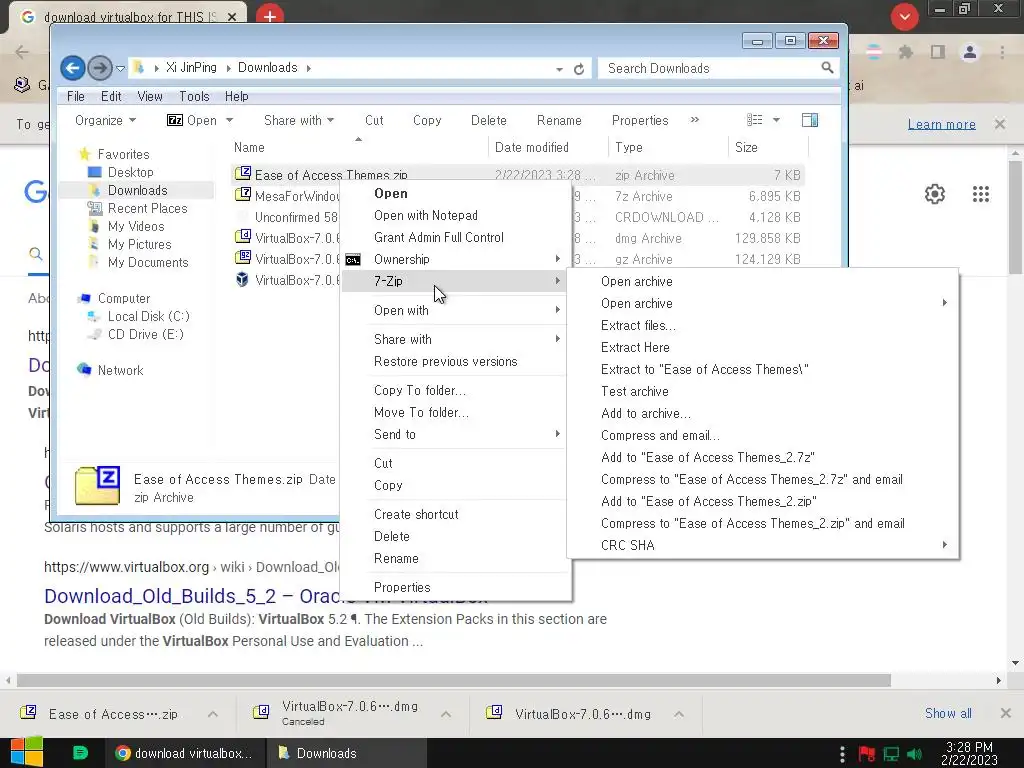Open the View menu in Explorer

pos(150,97)
